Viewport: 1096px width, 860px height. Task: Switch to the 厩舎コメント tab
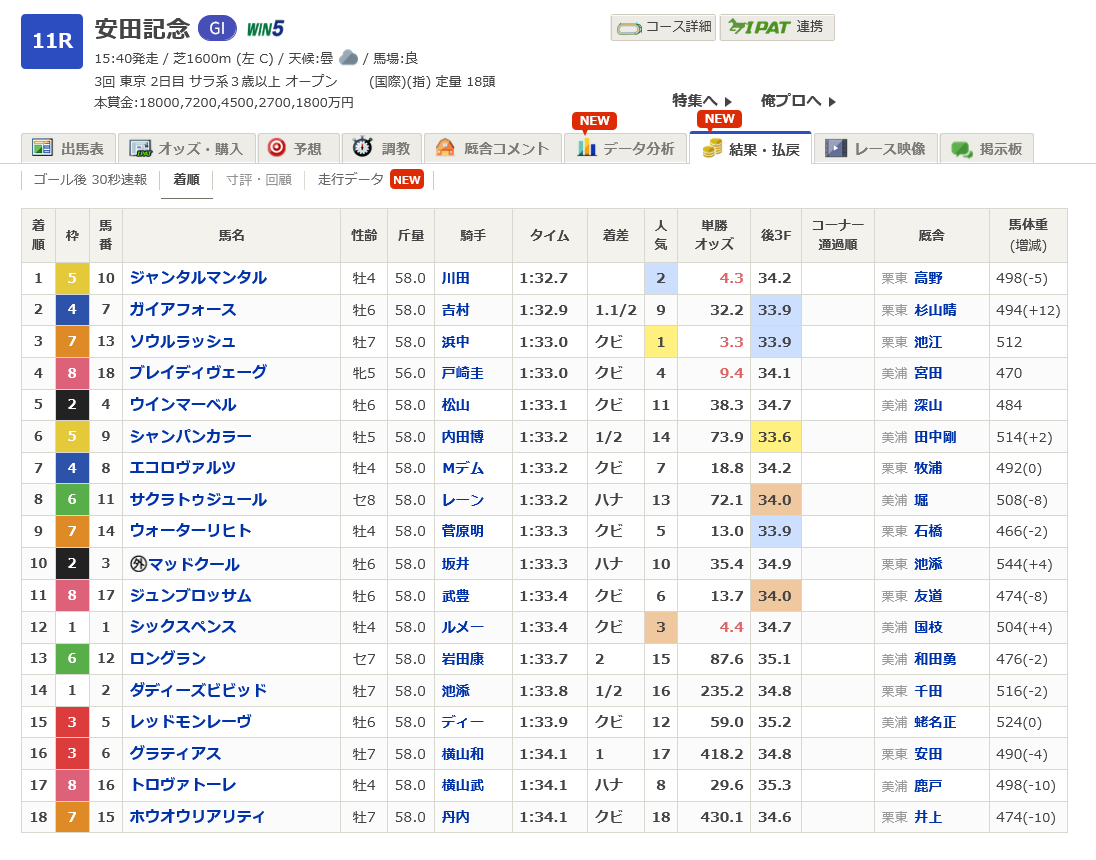pos(492,148)
